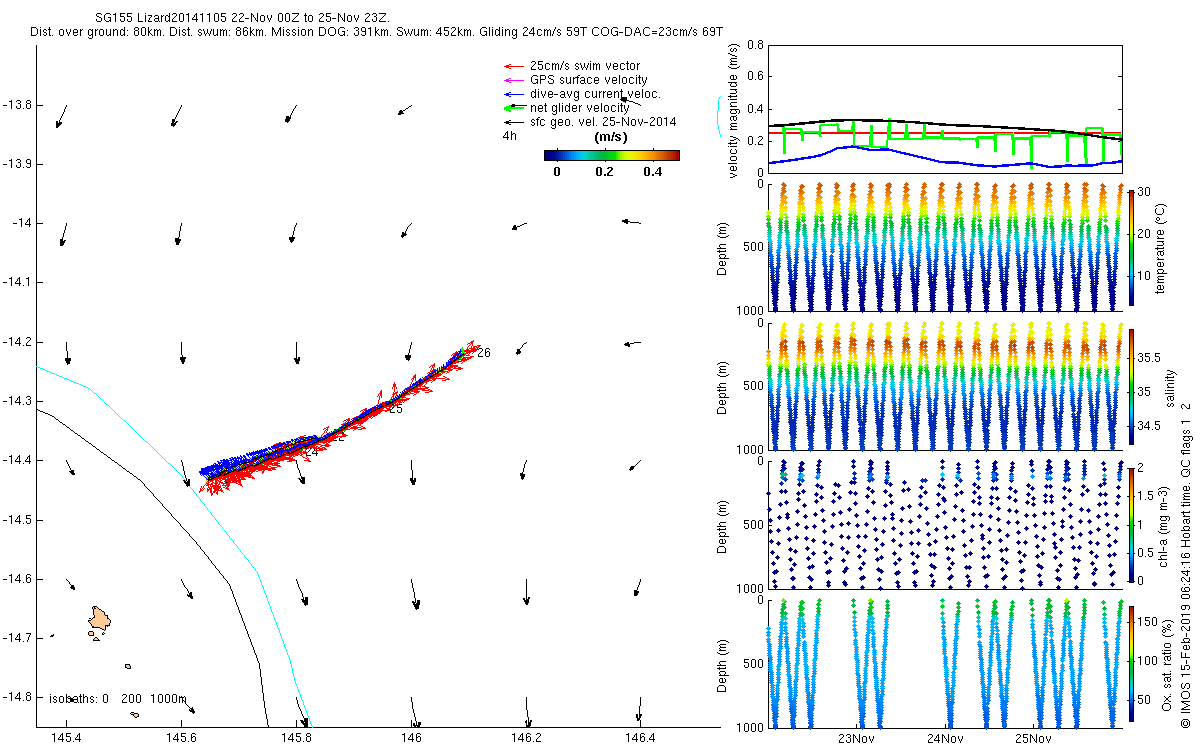Click the 'Ox. sat. ratio (%)' label

1169,664
